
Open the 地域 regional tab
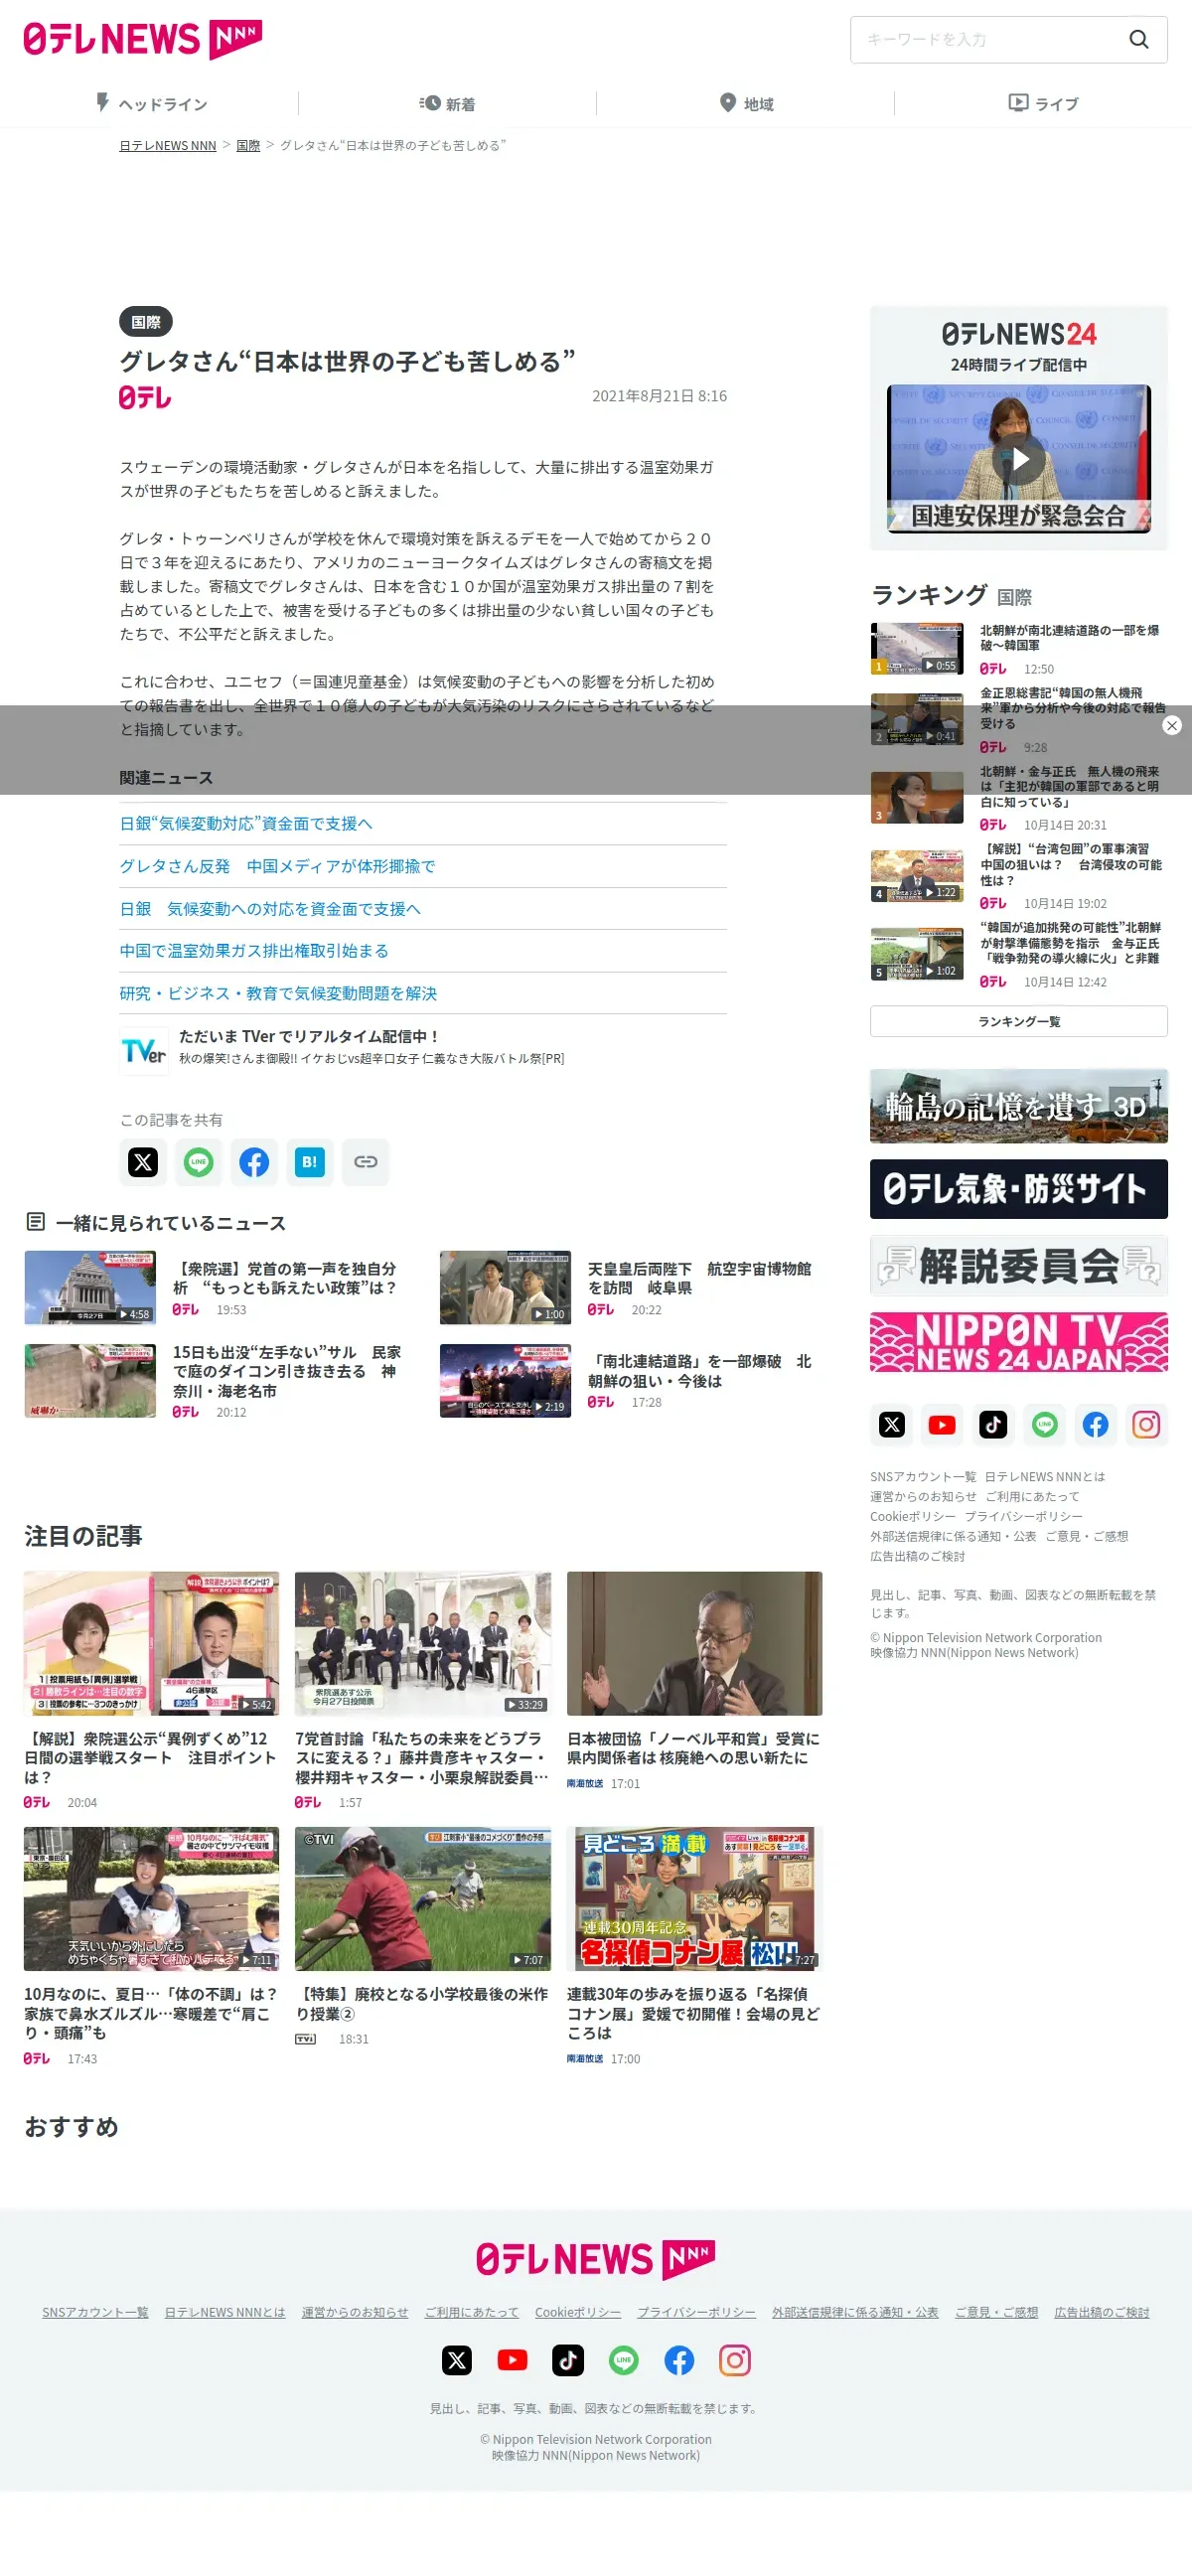[x=746, y=103]
